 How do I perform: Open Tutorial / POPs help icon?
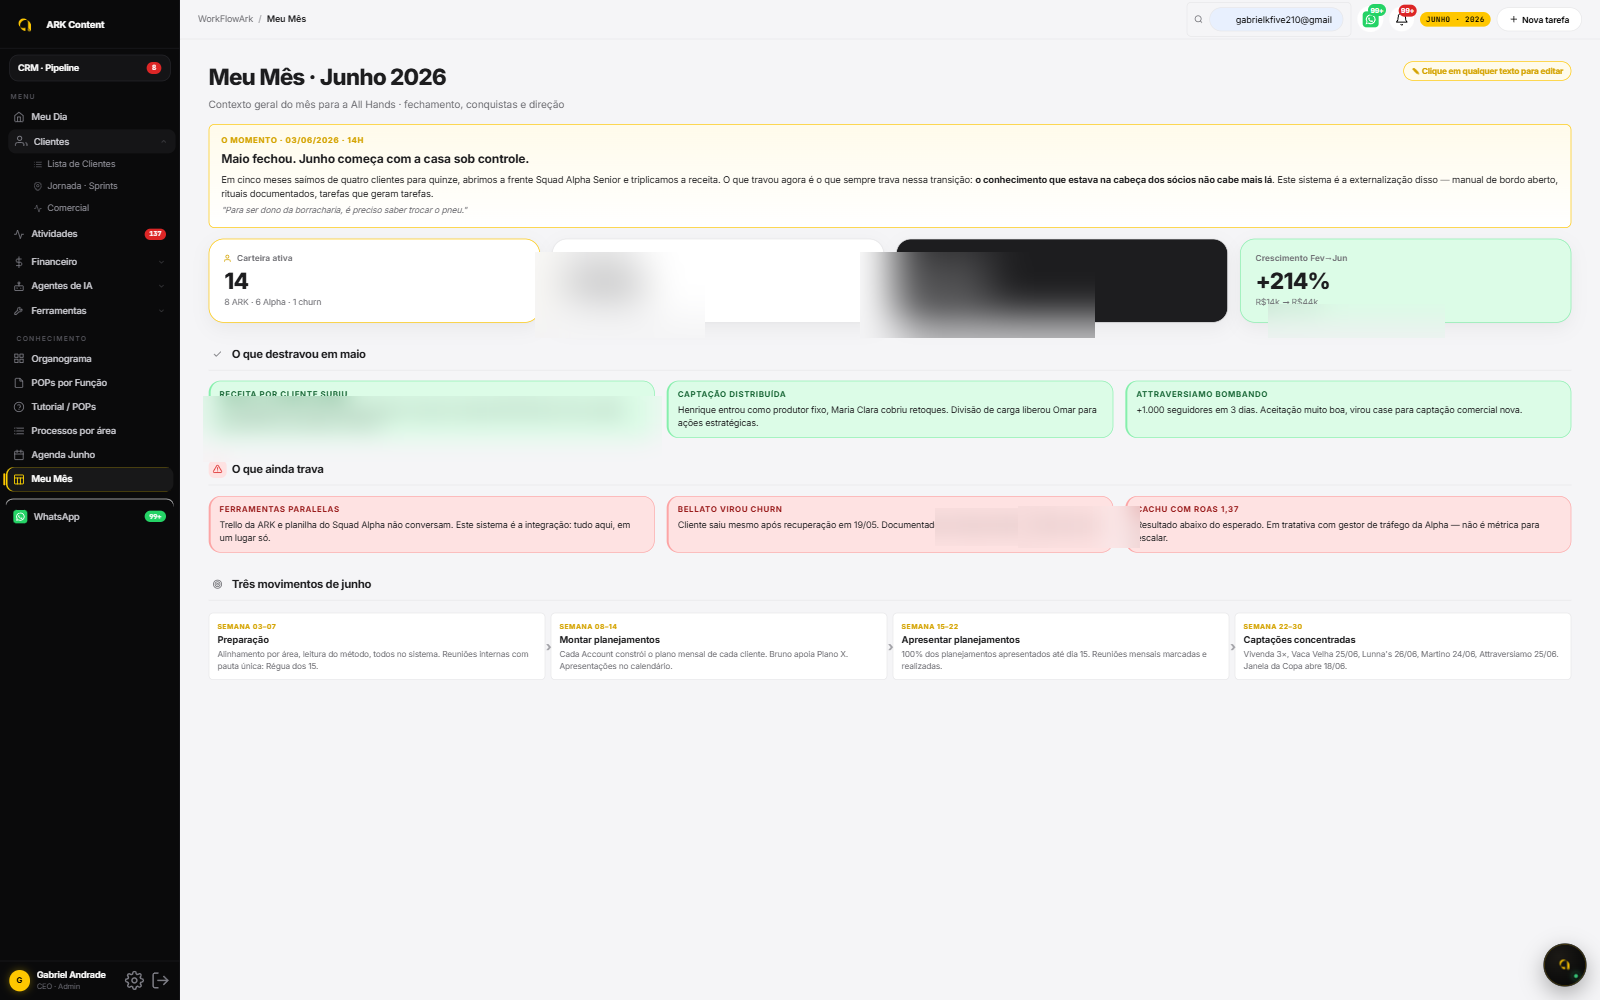[x=19, y=407]
